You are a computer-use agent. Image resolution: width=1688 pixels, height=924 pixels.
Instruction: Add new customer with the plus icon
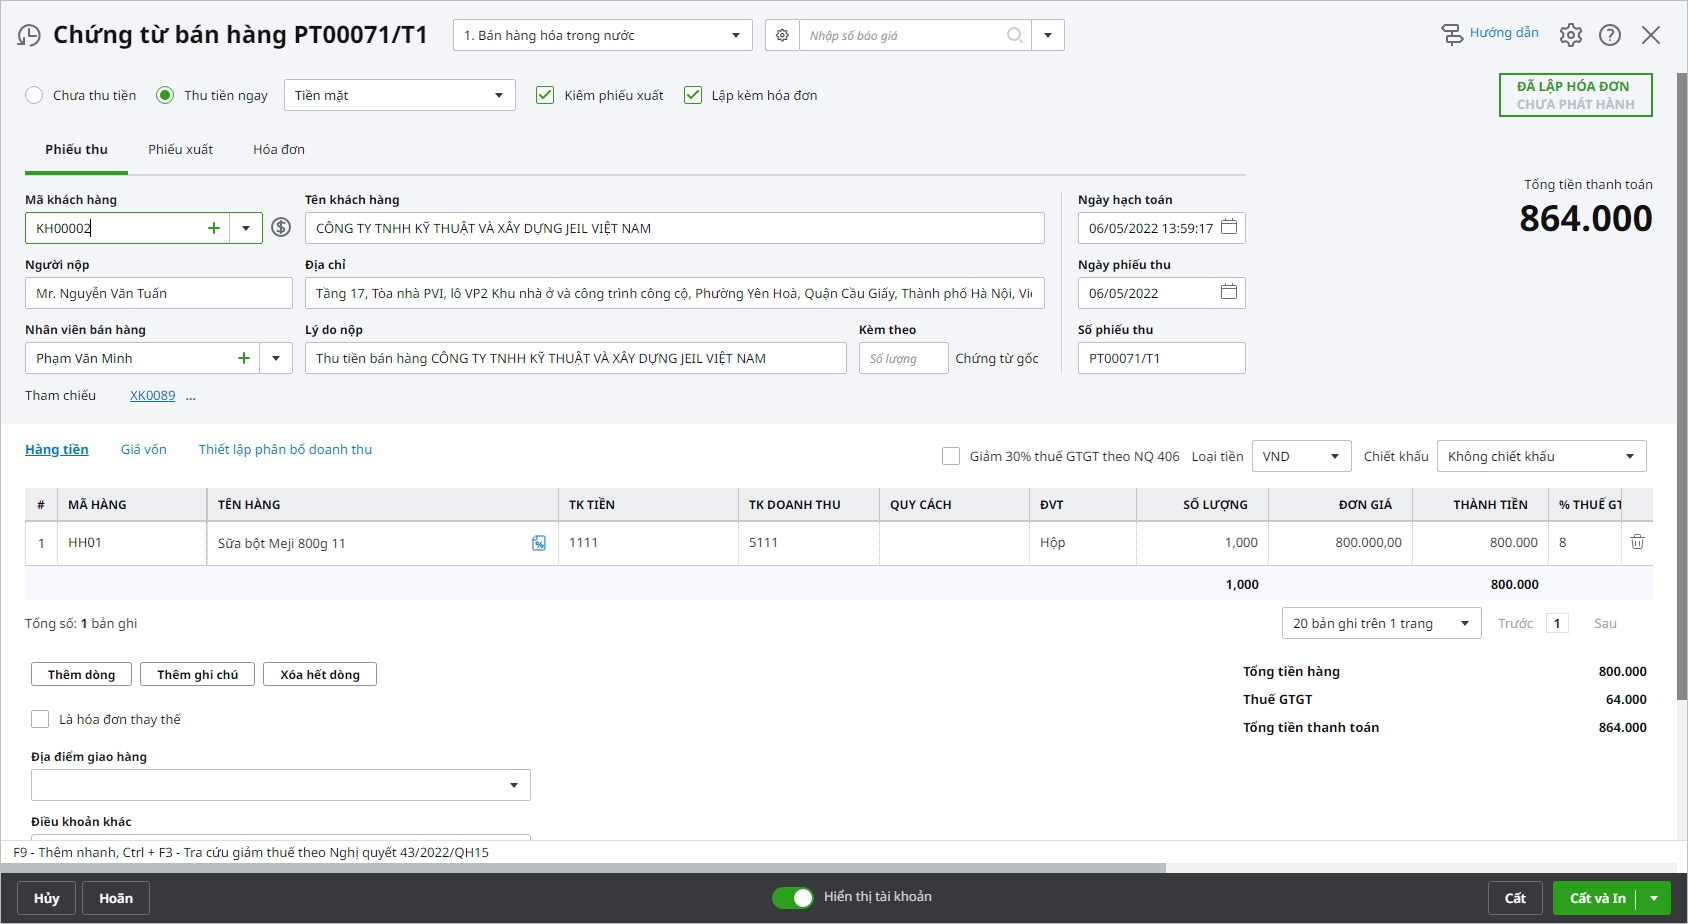213,228
